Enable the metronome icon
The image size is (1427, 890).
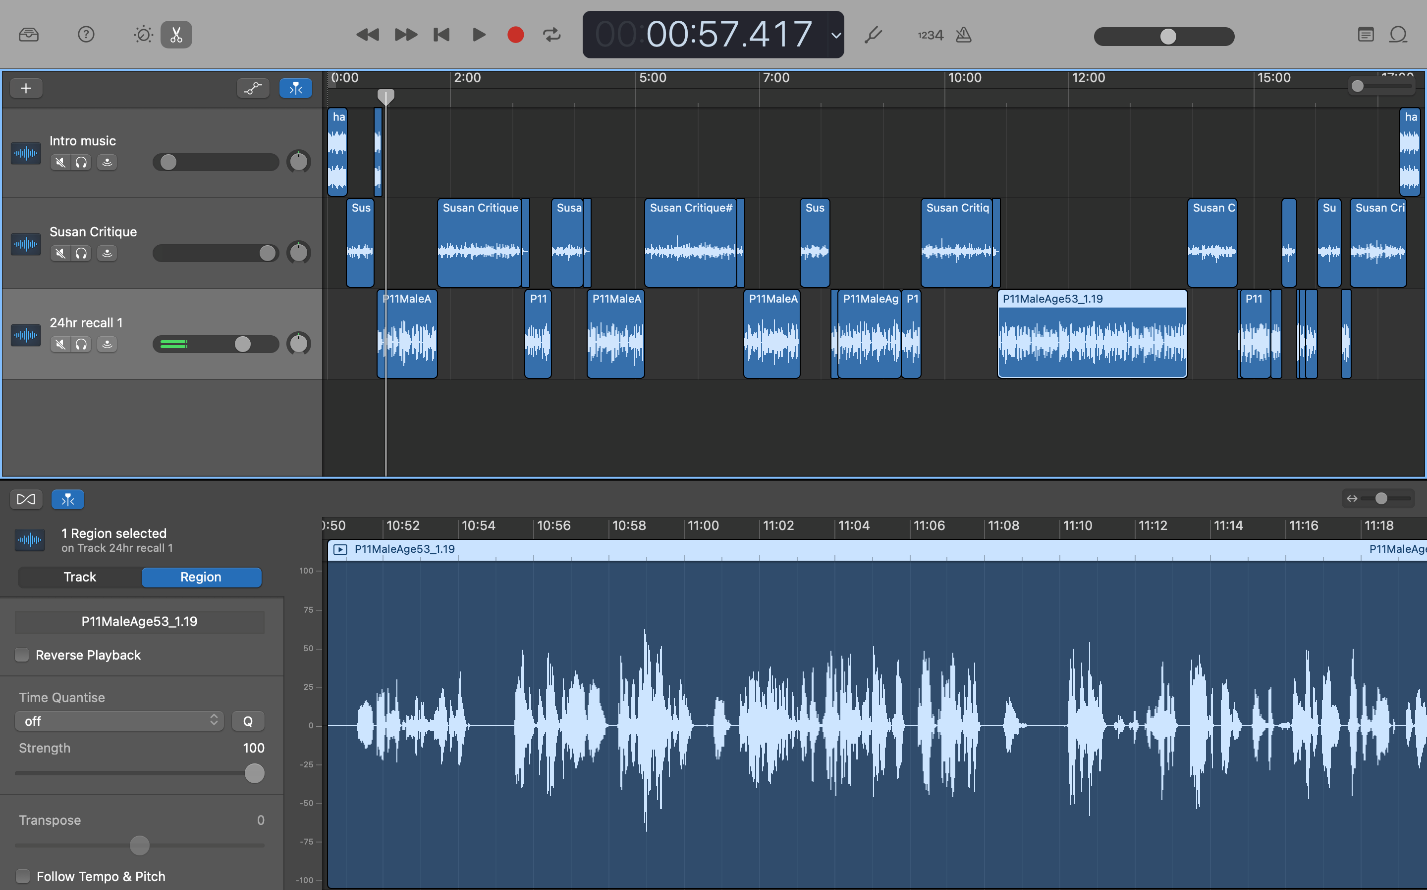click(963, 34)
